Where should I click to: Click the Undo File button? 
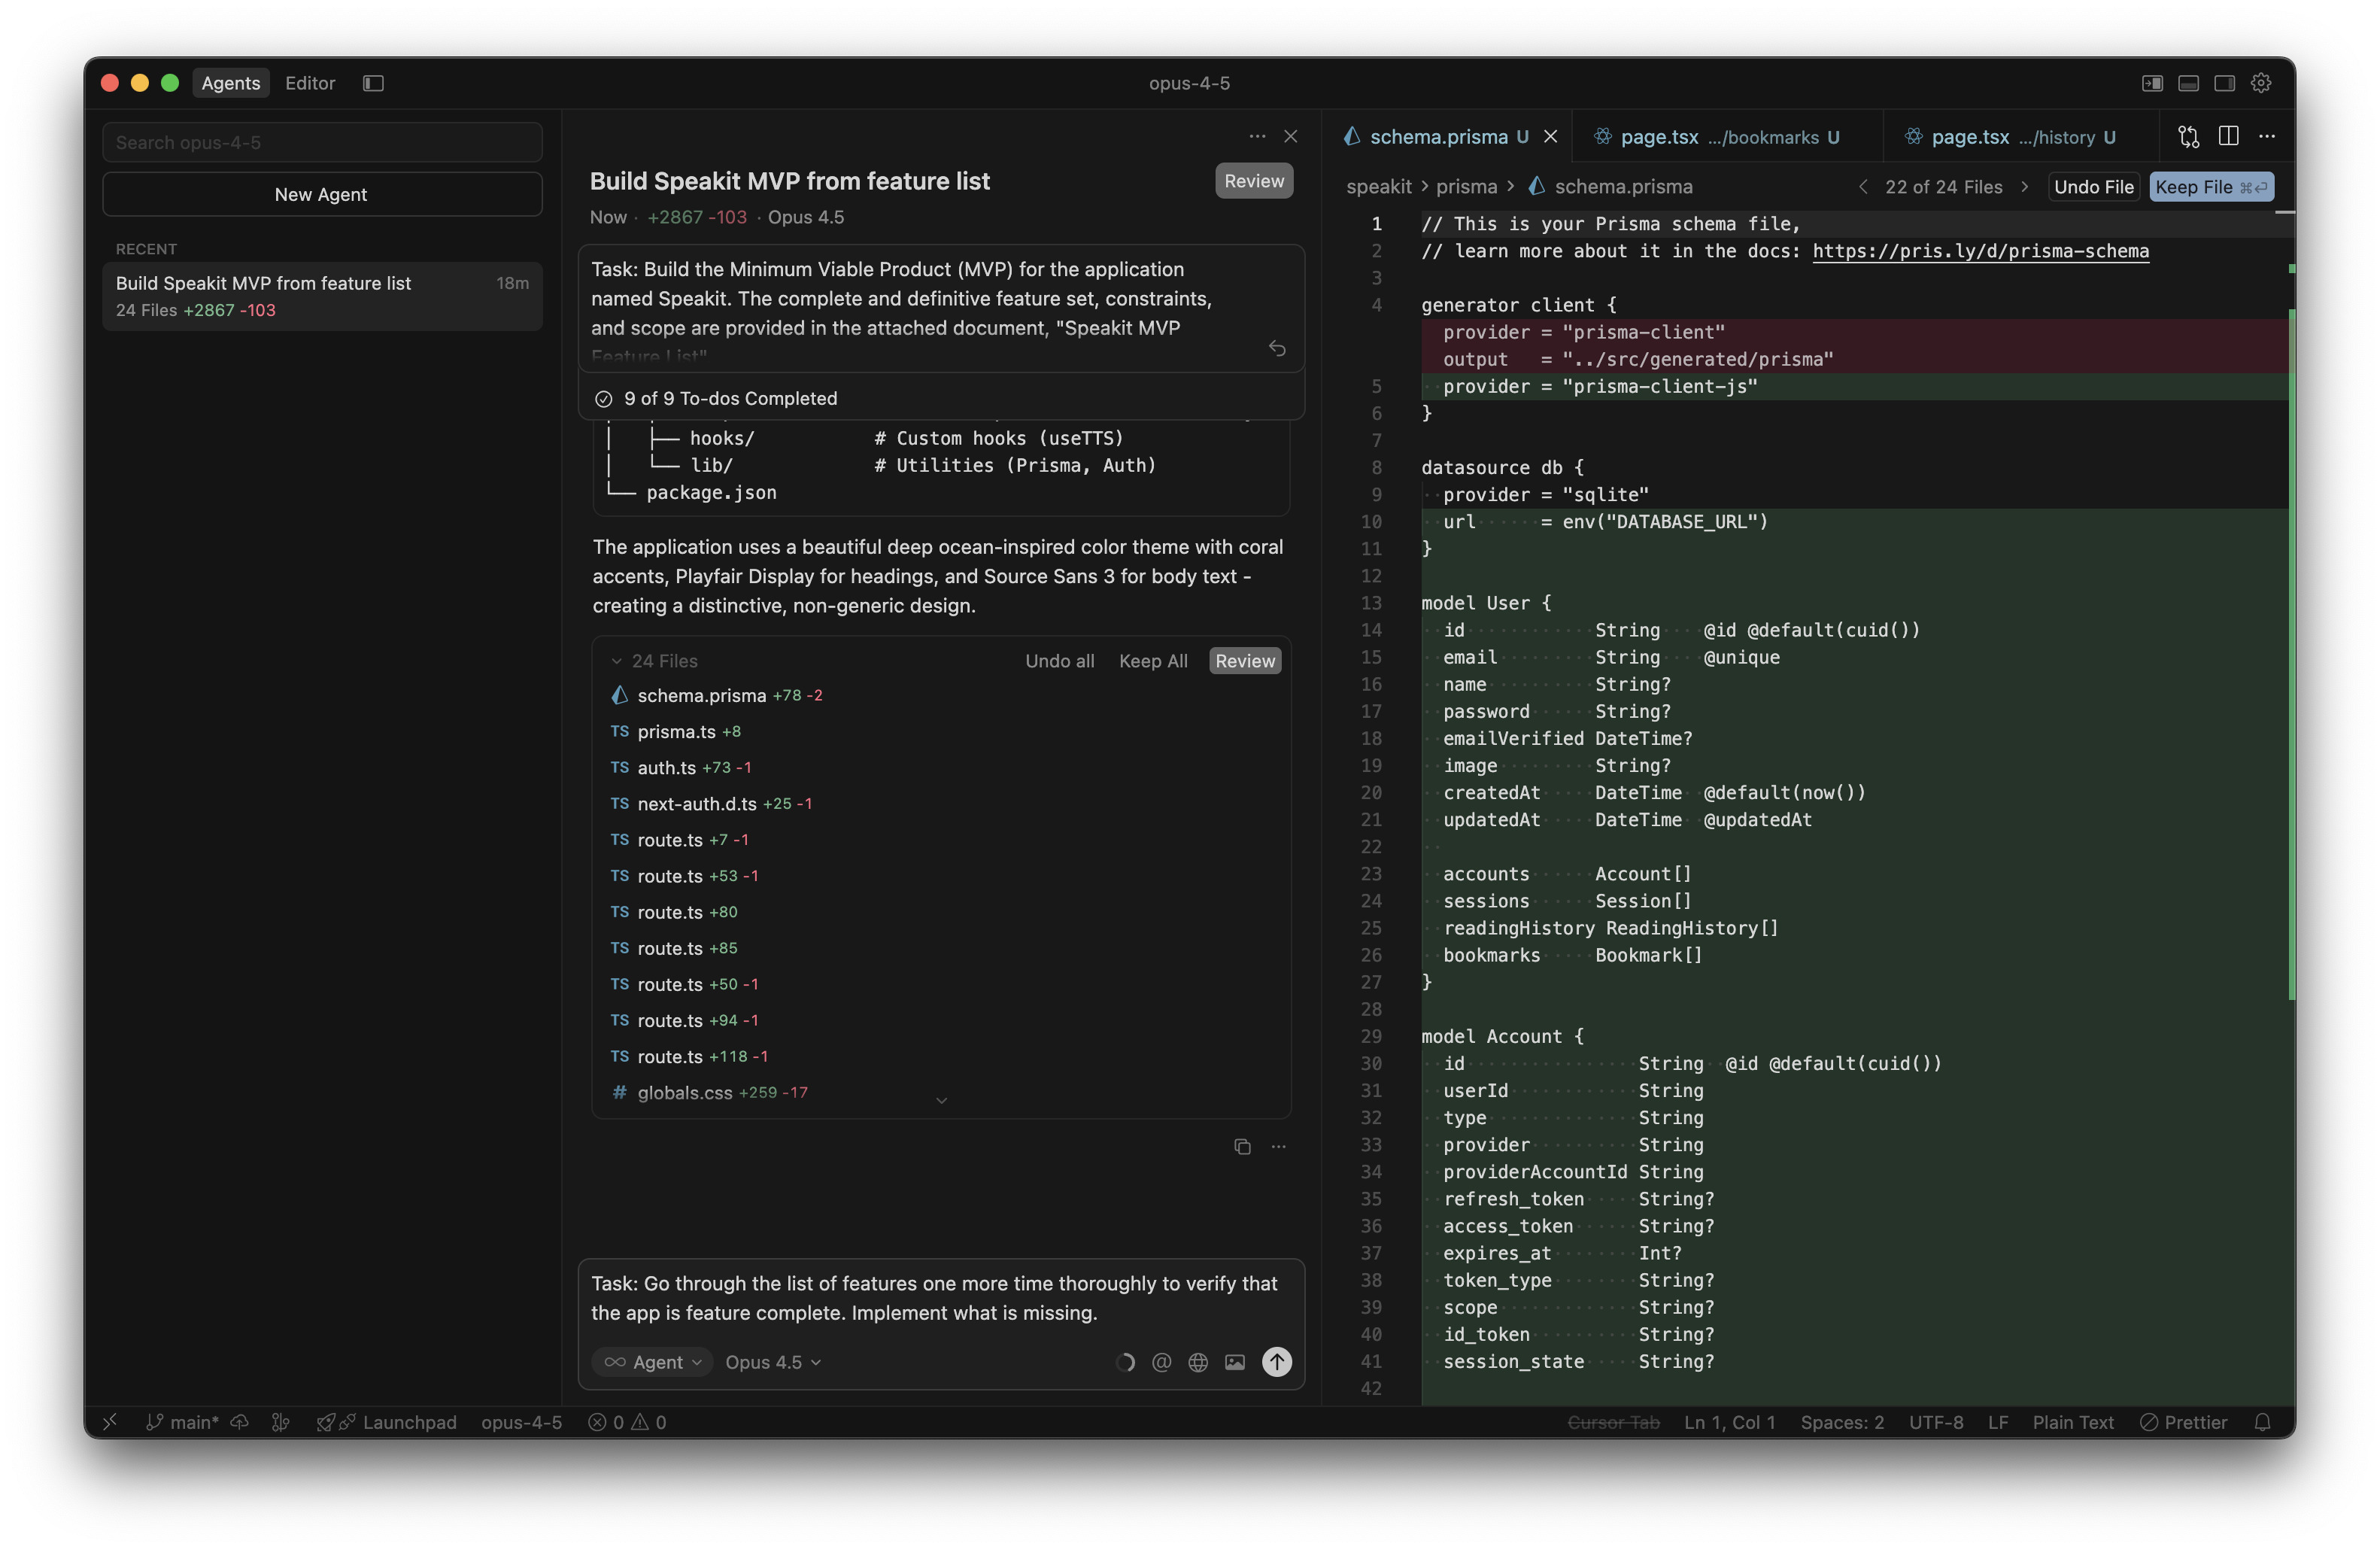point(2093,187)
